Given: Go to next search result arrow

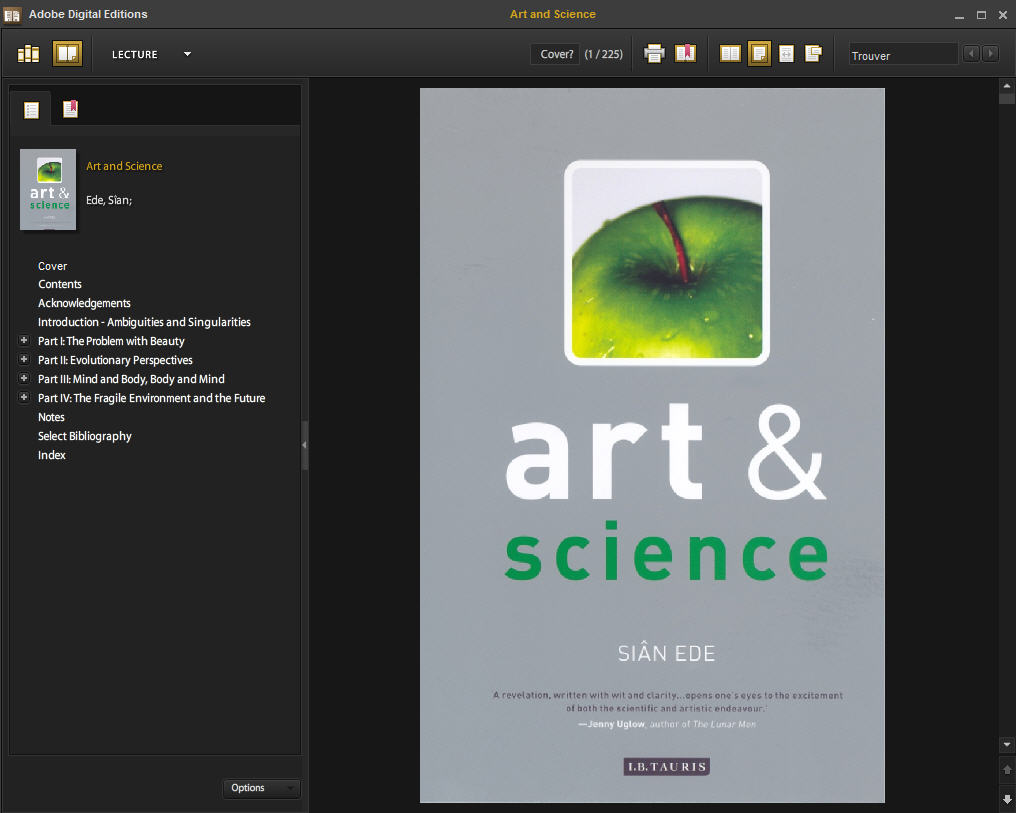Looking at the screenshot, I should pos(991,54).
